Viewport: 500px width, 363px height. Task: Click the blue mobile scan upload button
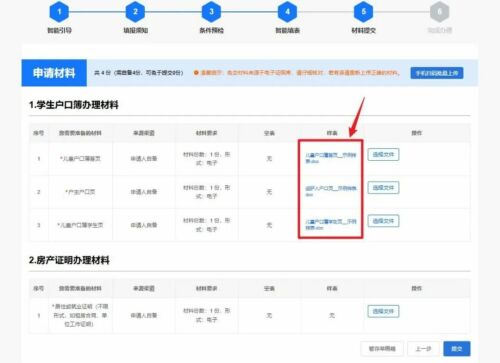click(x=437, y=73)
